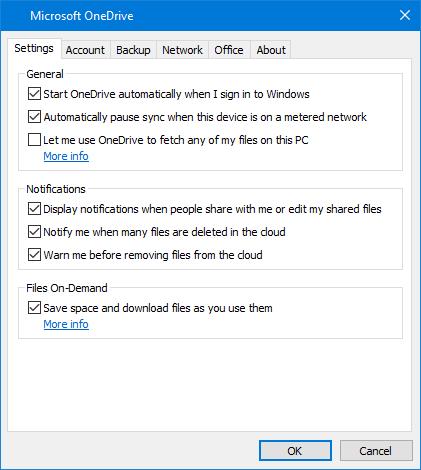Open More info link under General
421x470 pixels.
(x=66, y=156)
